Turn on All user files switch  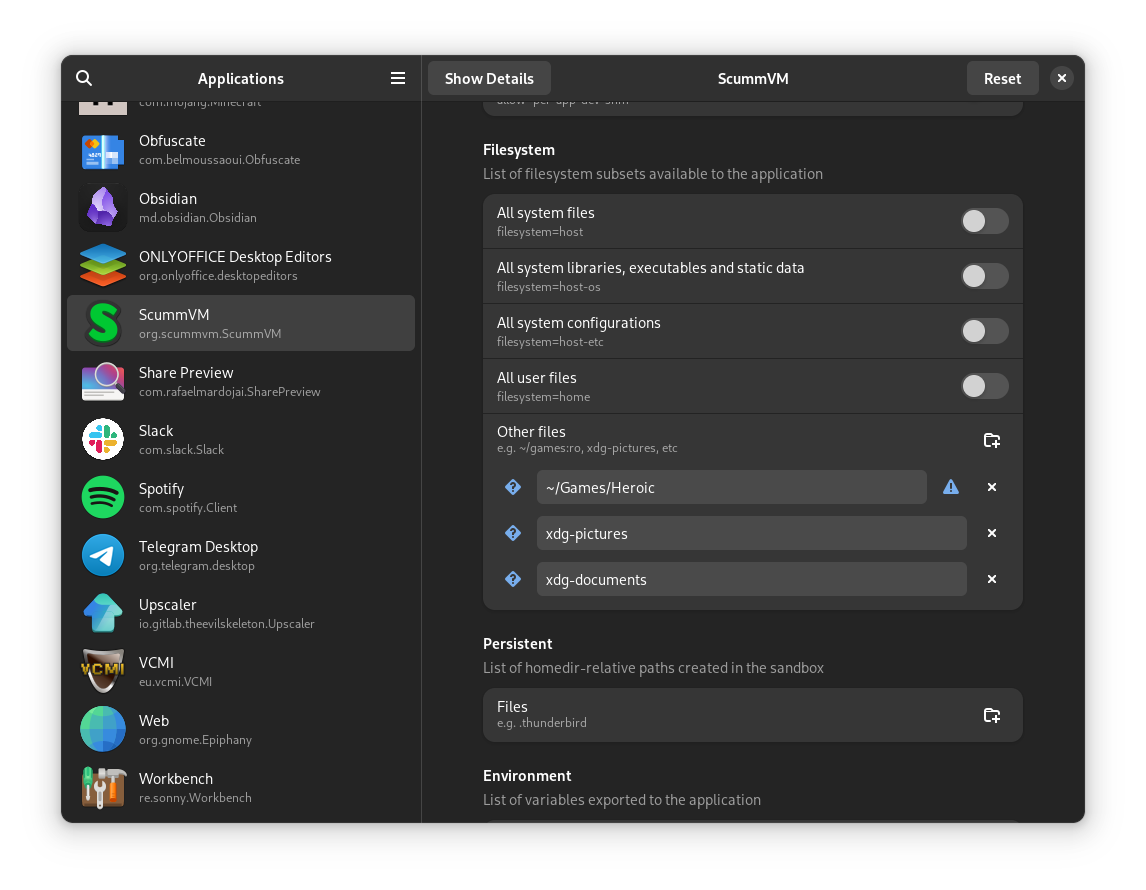click(984, 386)
